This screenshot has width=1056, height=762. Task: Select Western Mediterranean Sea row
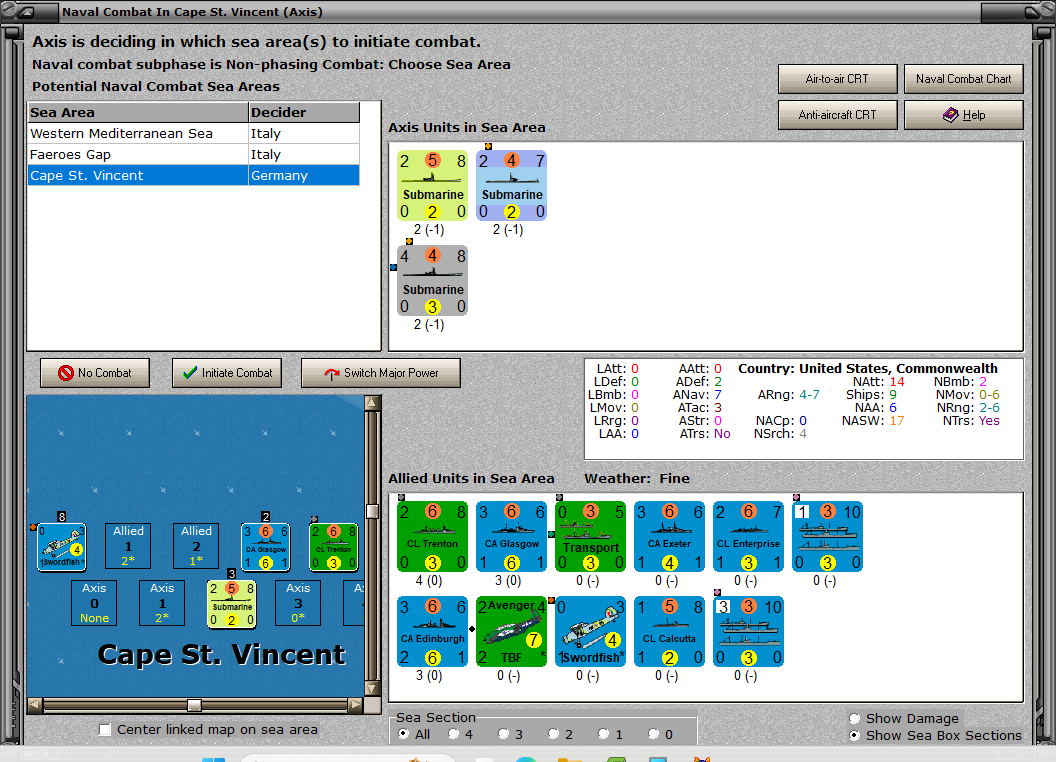[x=194, y=133]
